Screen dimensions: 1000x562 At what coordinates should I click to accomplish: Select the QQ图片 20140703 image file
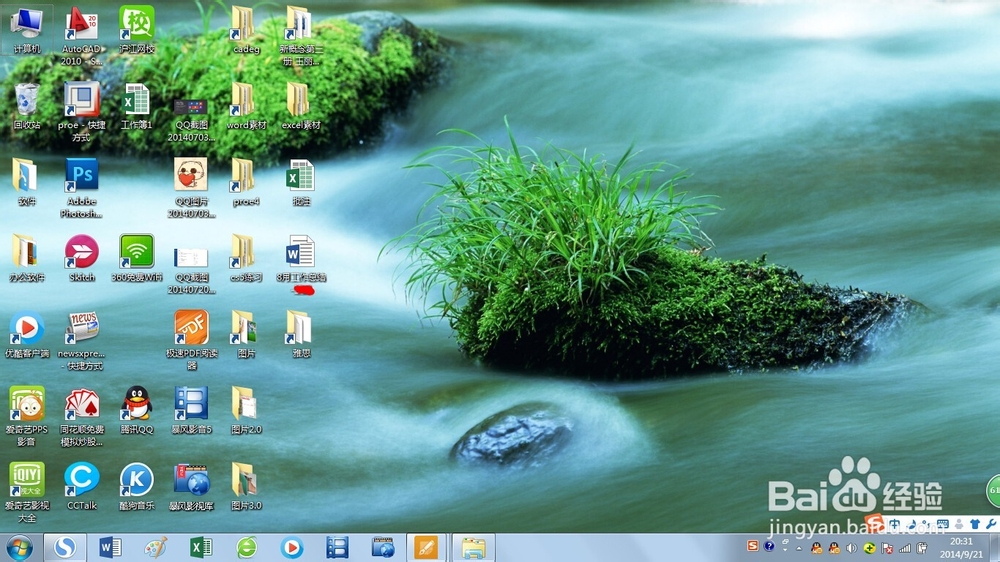pos(191,188)
